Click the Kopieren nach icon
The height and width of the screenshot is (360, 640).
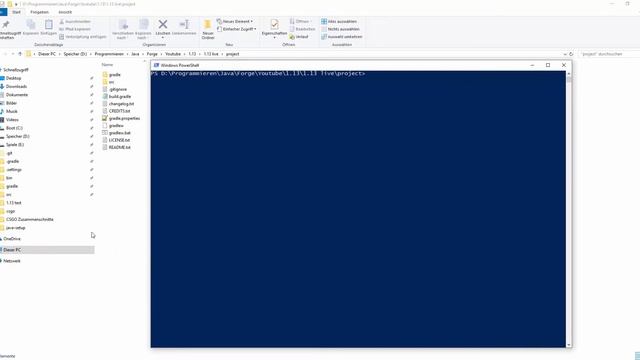(143, 24)
